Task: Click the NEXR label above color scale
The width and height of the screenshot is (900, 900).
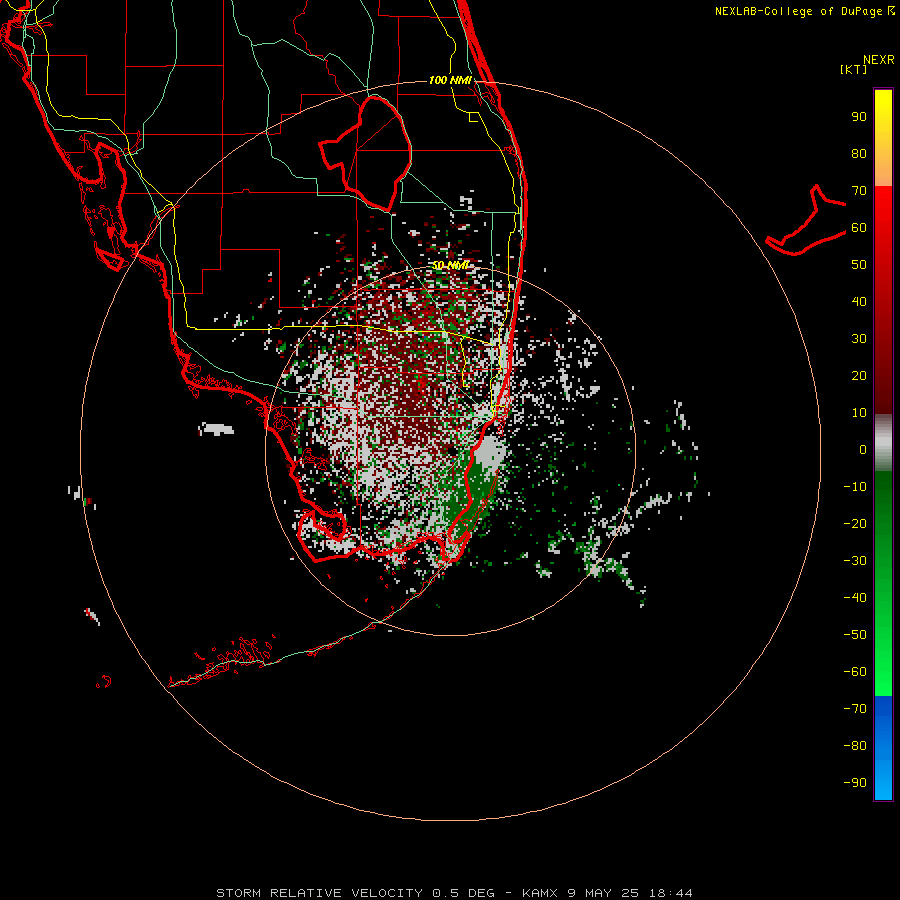Action: [x=879, y=60]
